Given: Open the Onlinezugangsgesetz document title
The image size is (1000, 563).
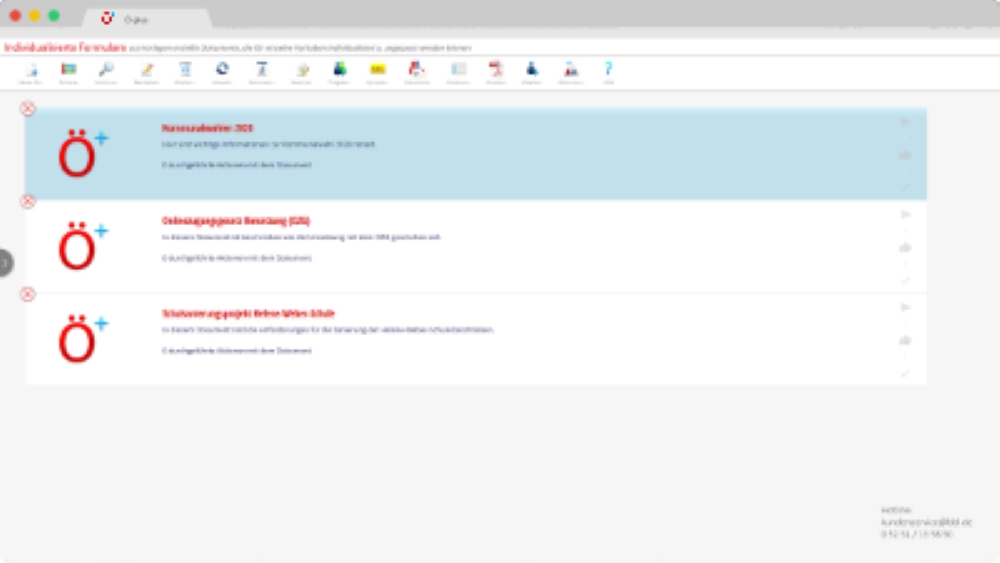Looking at the screenshot, I should point(236,221).
